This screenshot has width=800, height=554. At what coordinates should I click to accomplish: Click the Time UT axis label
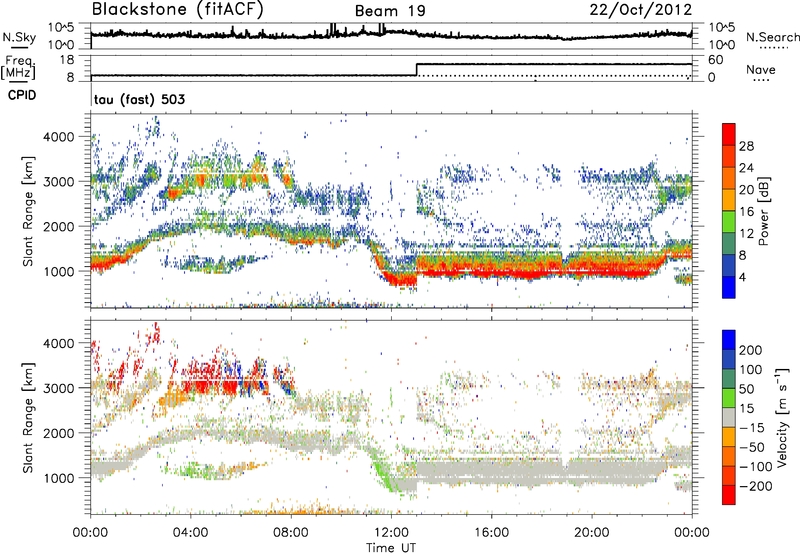click(391, 547)
